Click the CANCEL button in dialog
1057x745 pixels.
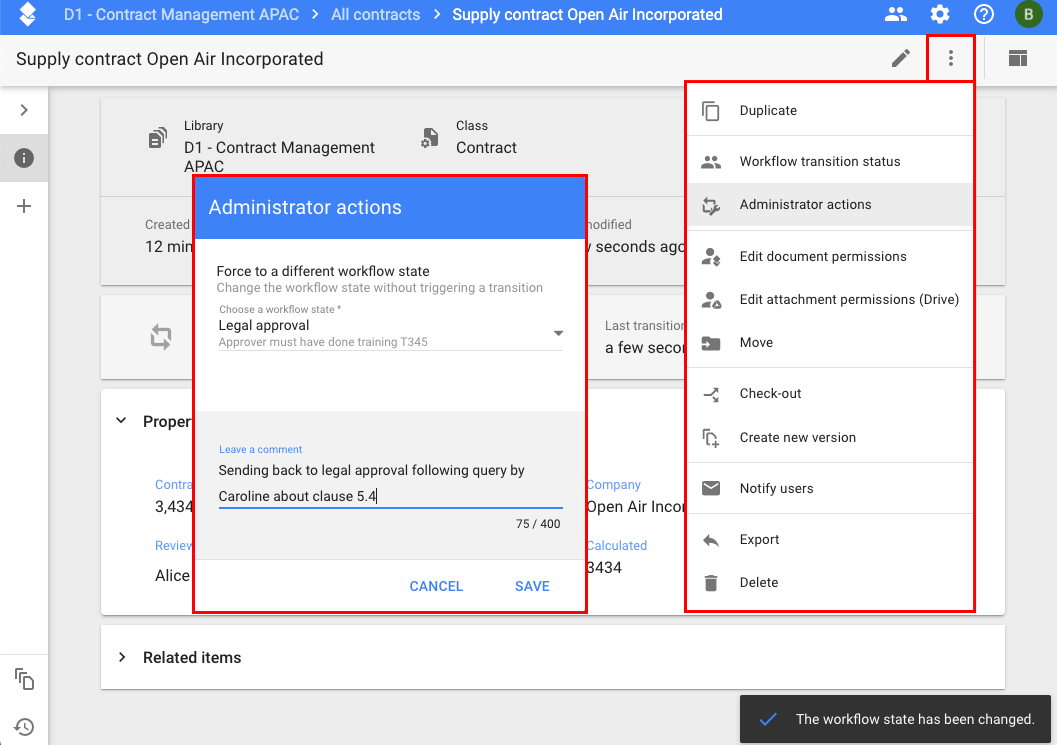(436, 586)
